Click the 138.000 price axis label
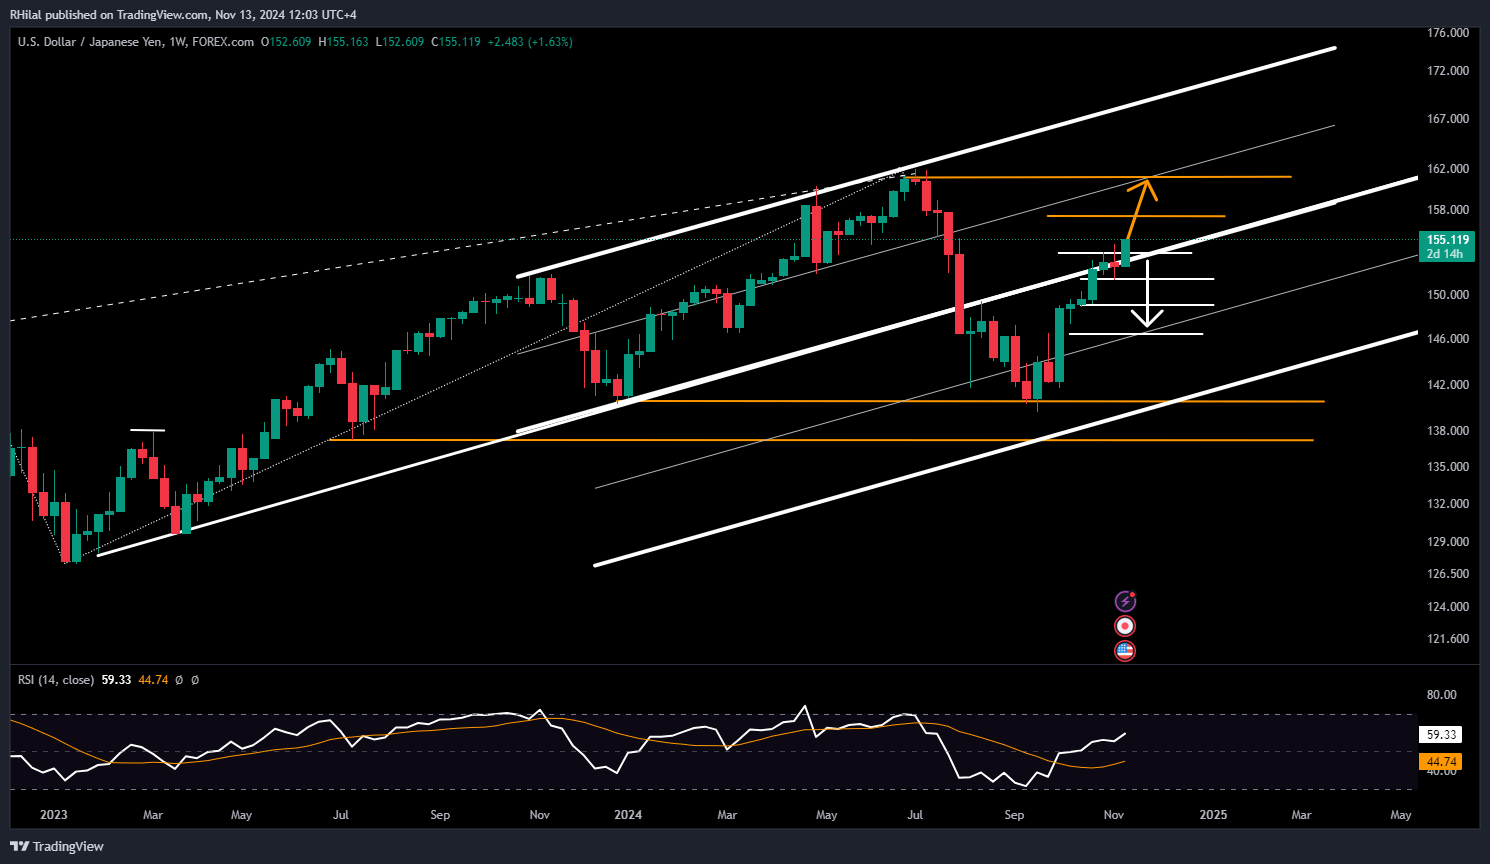Screen dimensions: 1490x864 (x=1447, y=431)
